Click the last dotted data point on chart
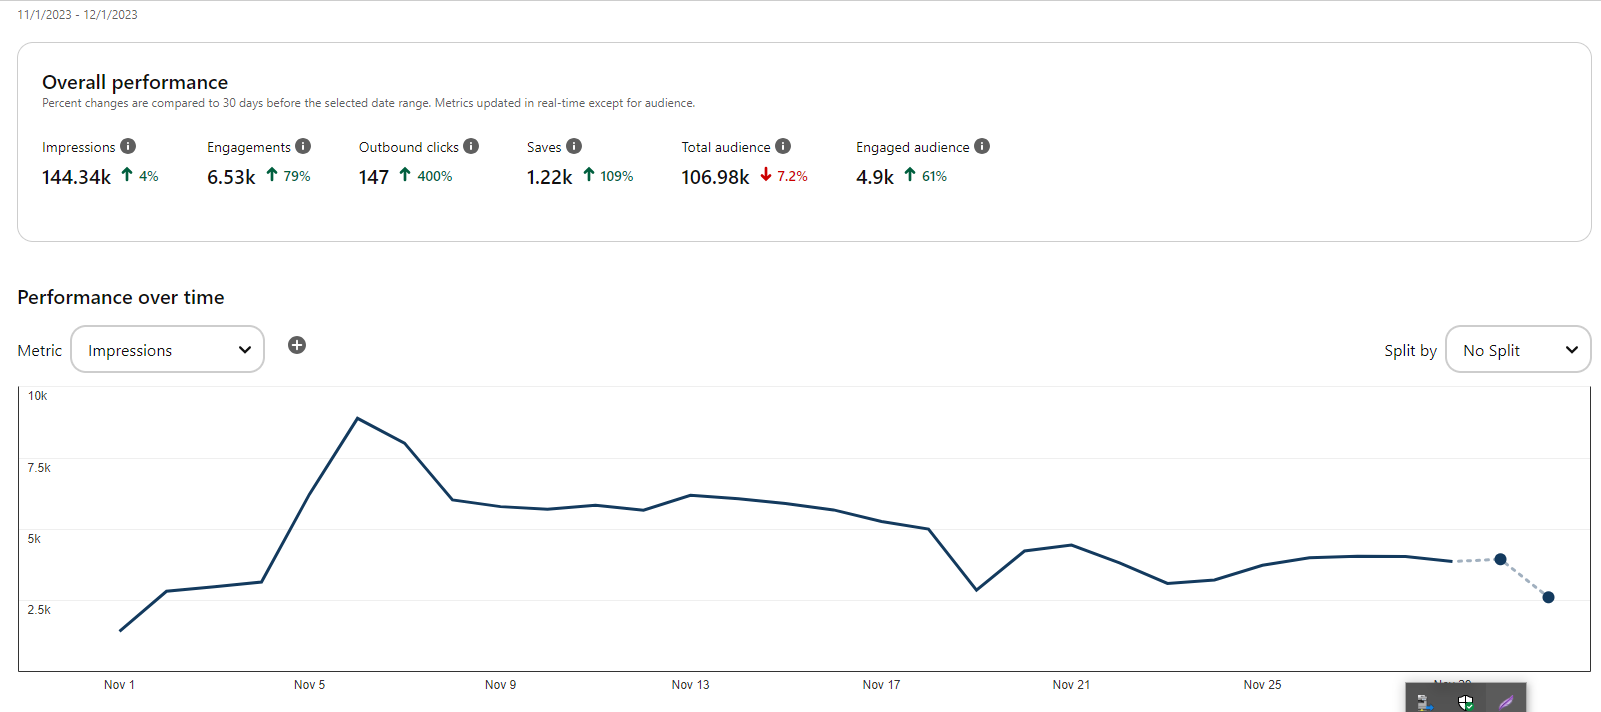The image size is (1601, 712). tap(1548, 597)
